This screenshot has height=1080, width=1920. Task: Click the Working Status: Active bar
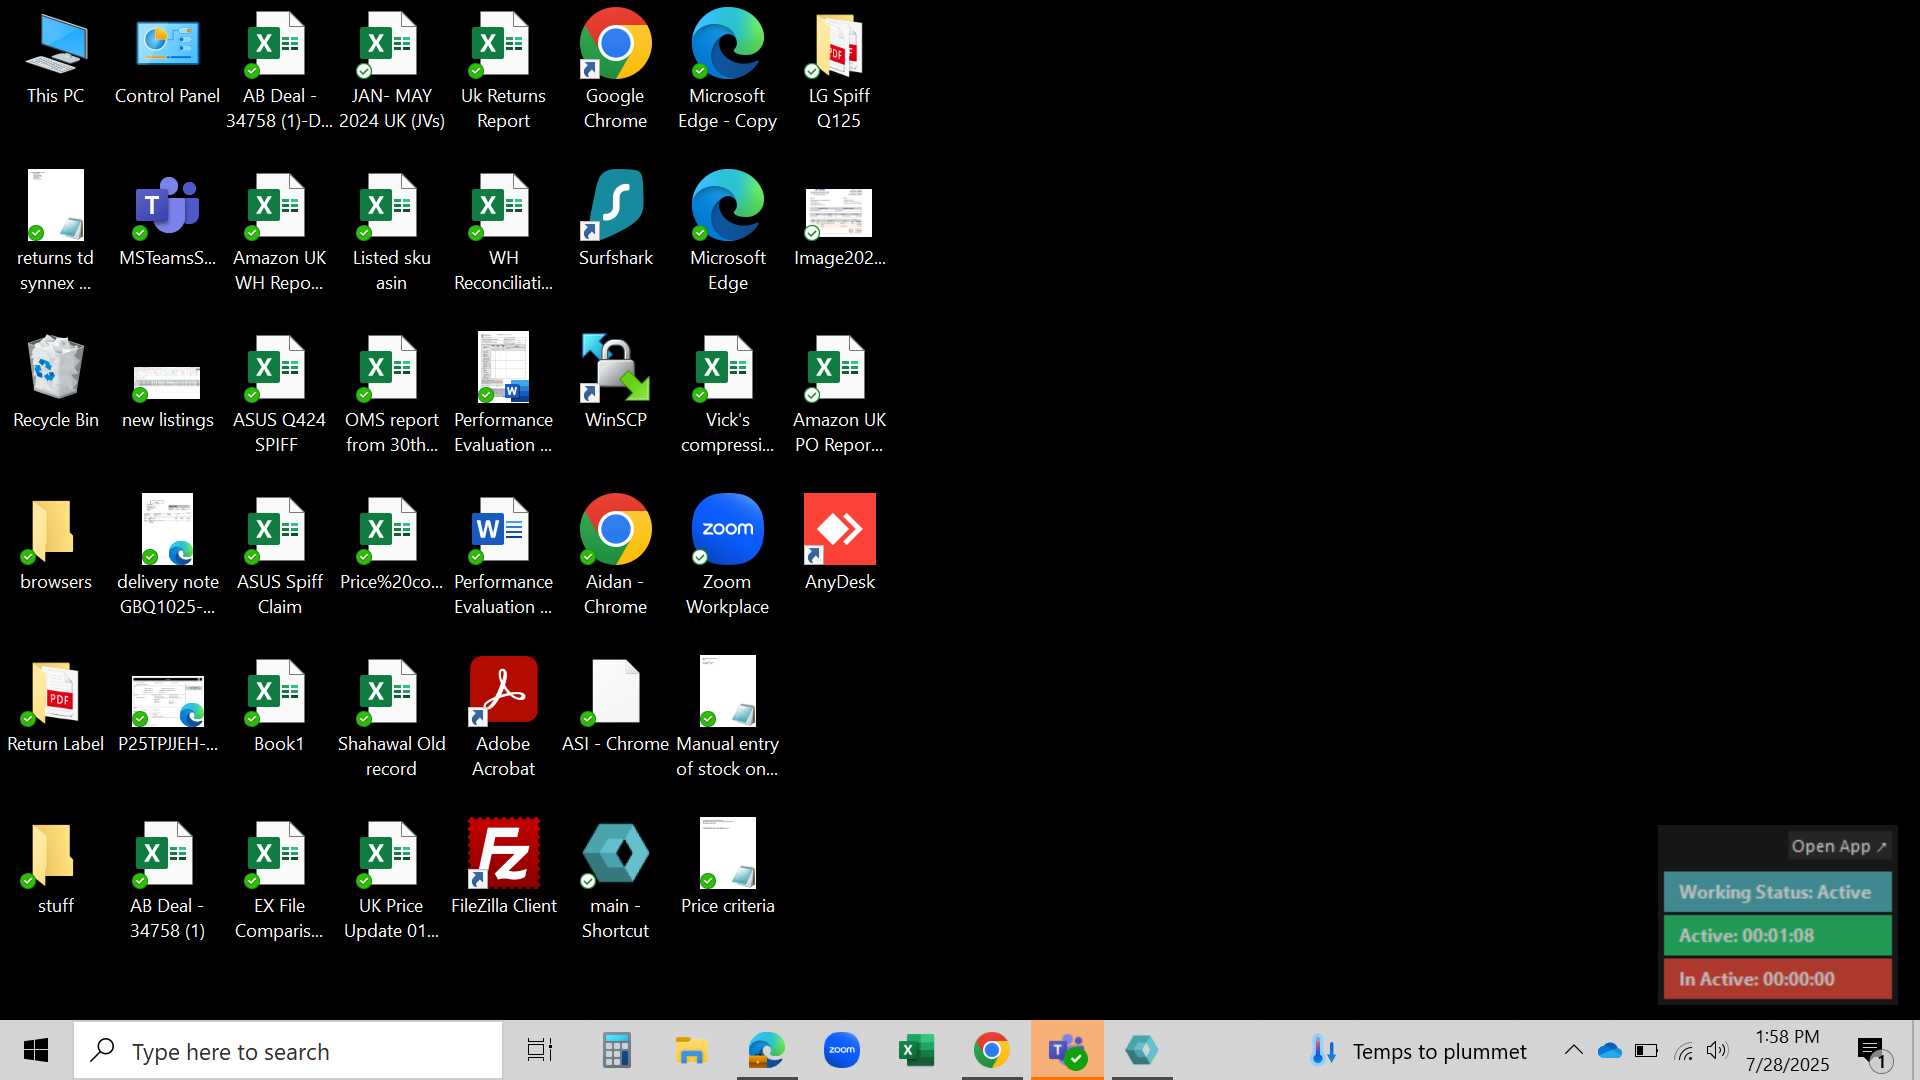pos(1777,892)
